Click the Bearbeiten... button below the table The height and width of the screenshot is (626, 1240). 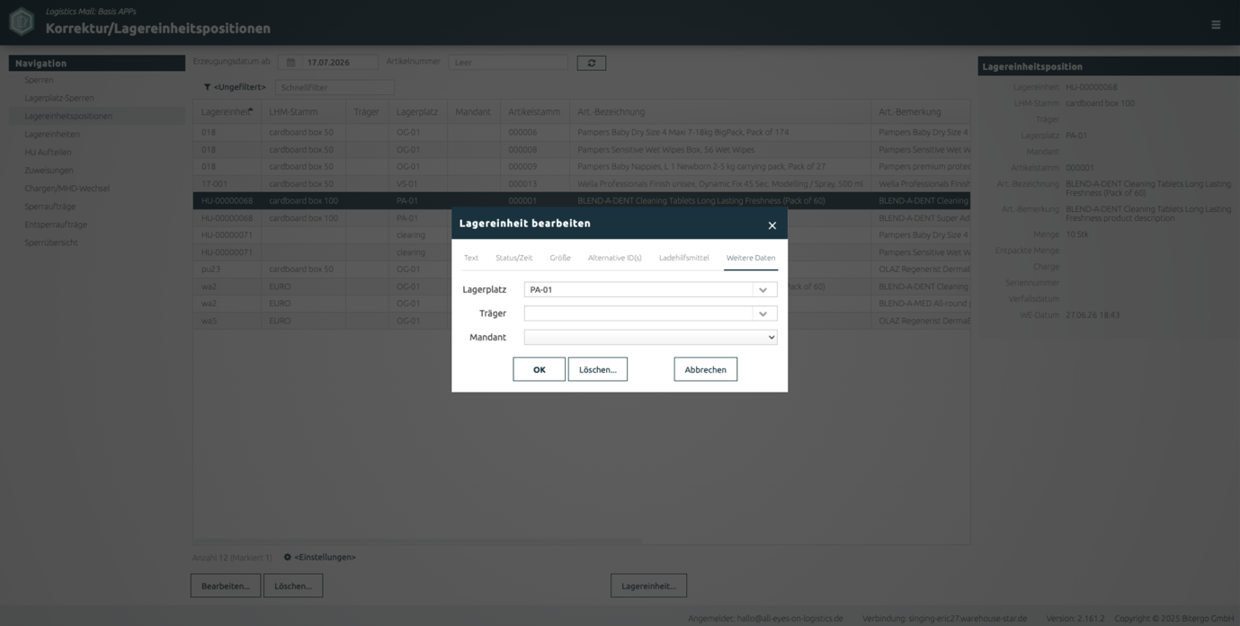226,586
